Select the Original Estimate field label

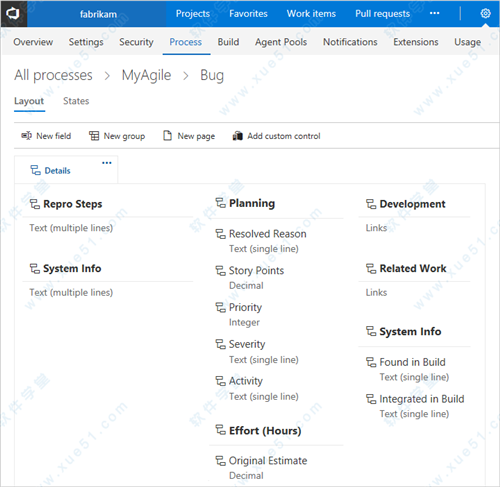pyautogui.click(x=268, y=461)
